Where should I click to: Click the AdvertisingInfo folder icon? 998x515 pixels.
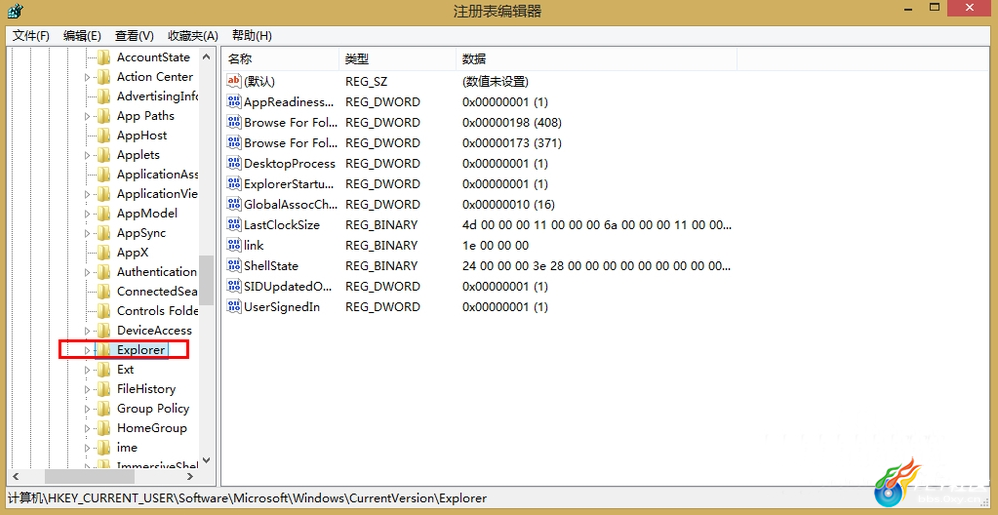tap(103, 97)
